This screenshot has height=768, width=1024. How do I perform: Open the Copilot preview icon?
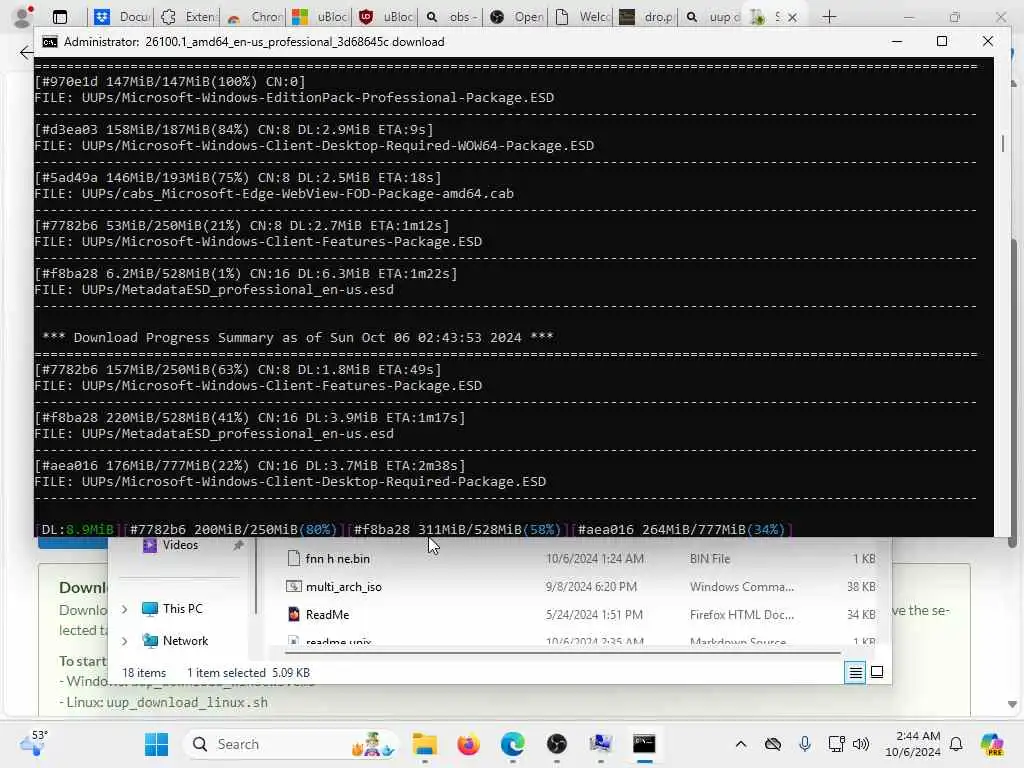pos(992,744)
